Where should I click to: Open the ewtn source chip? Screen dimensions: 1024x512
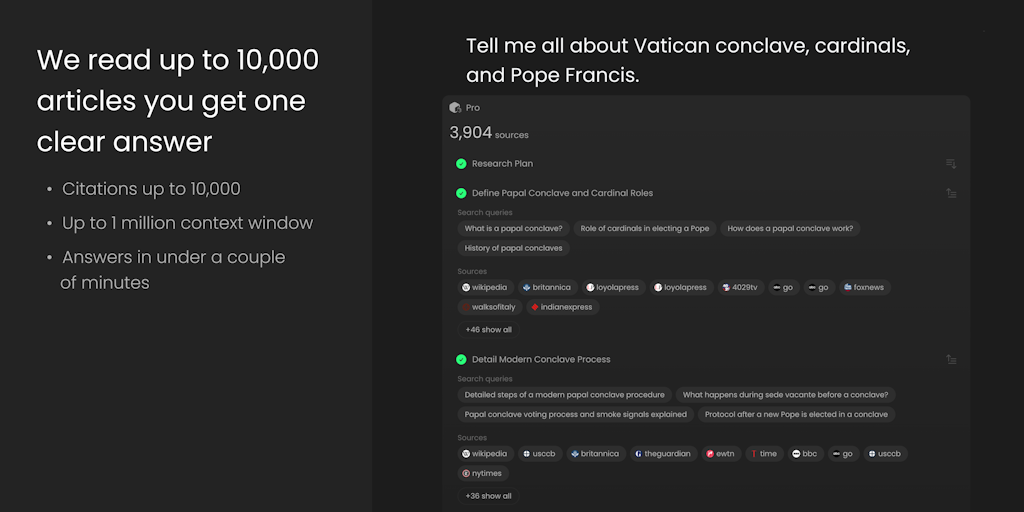click(722, 454)
